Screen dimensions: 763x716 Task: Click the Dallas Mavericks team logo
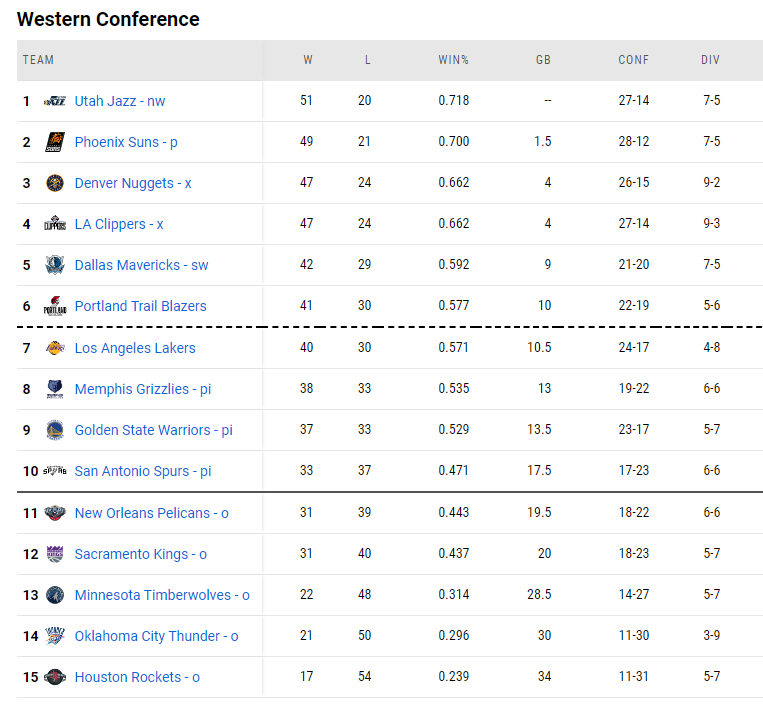pos(55,265)
